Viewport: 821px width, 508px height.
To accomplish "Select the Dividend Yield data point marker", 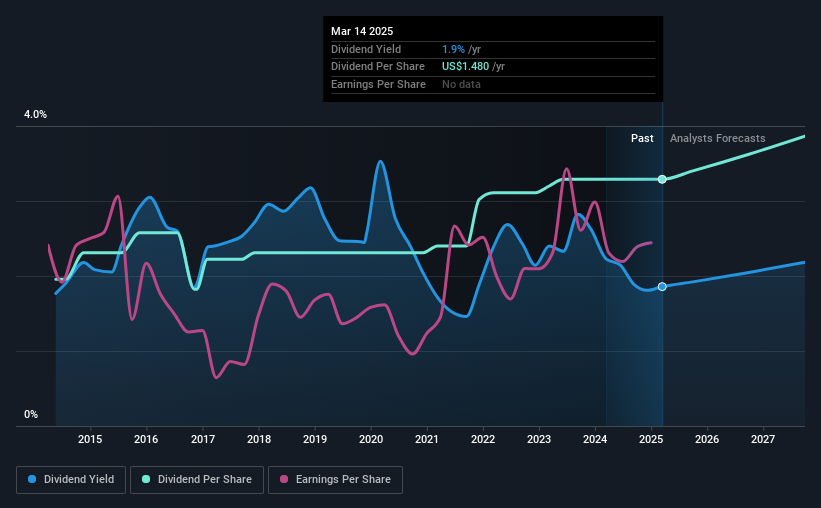I will 662,286.
